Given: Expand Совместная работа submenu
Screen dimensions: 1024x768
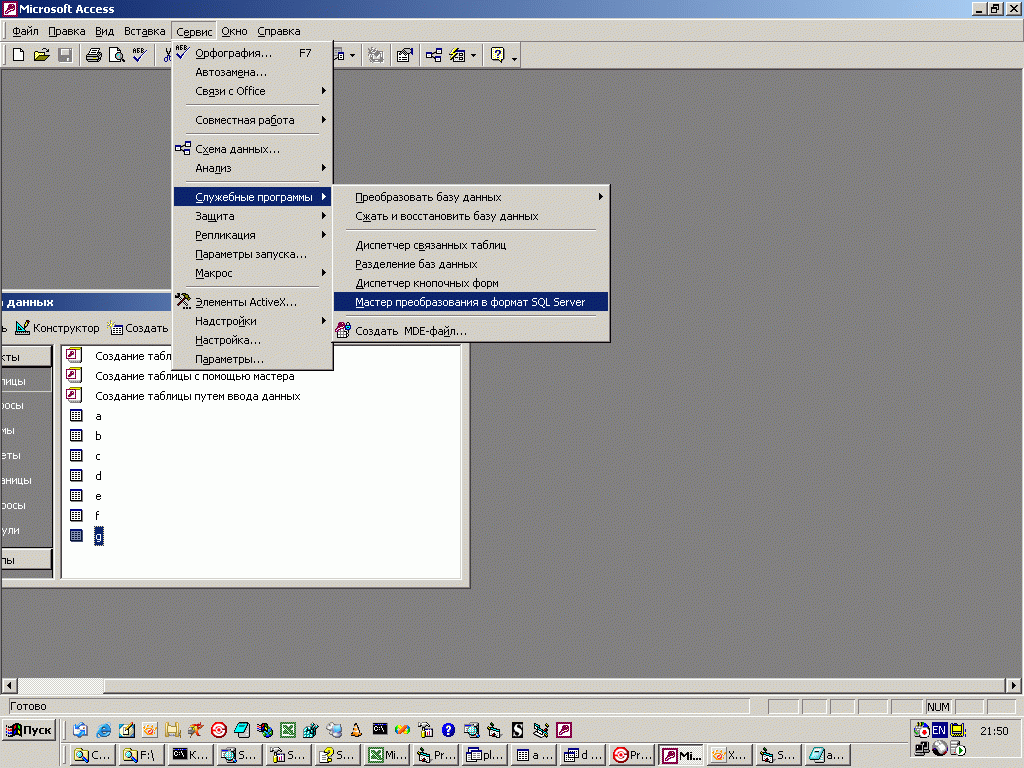Looking at the screenshot, I should [253, 120].
